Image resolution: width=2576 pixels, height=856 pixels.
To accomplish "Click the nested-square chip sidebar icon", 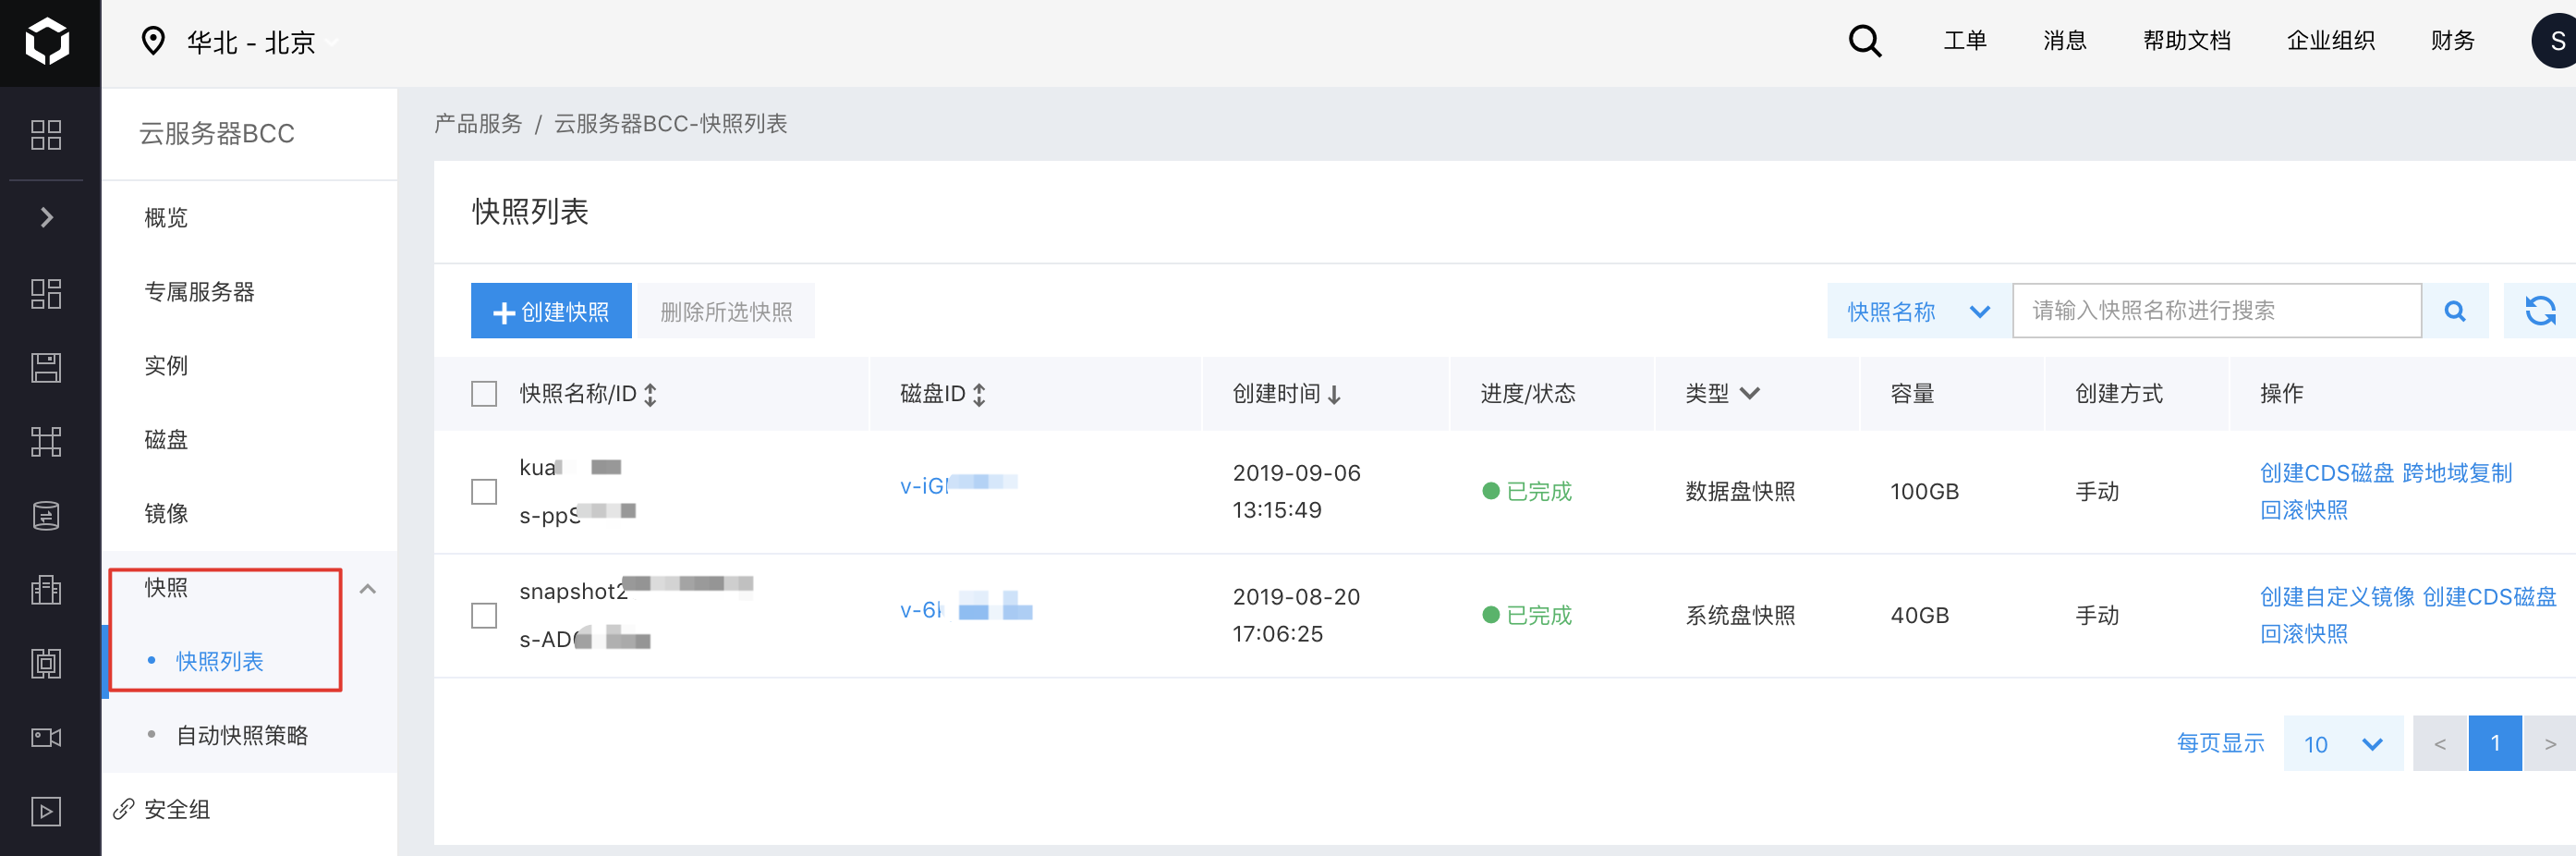I will [46, 663].
